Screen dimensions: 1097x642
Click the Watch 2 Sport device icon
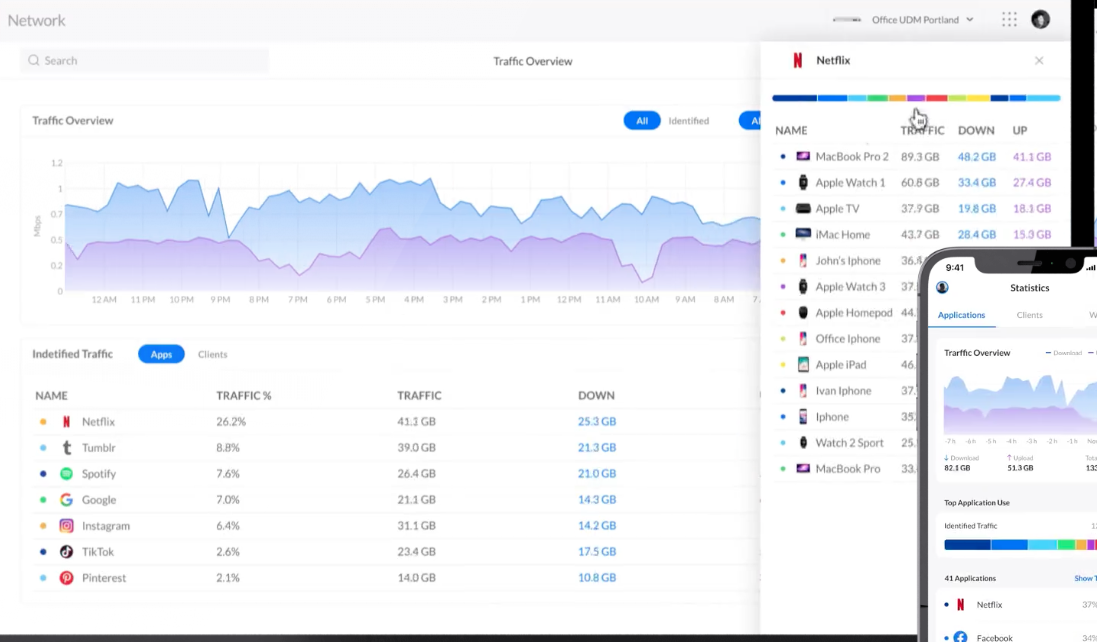pos(803,443)
